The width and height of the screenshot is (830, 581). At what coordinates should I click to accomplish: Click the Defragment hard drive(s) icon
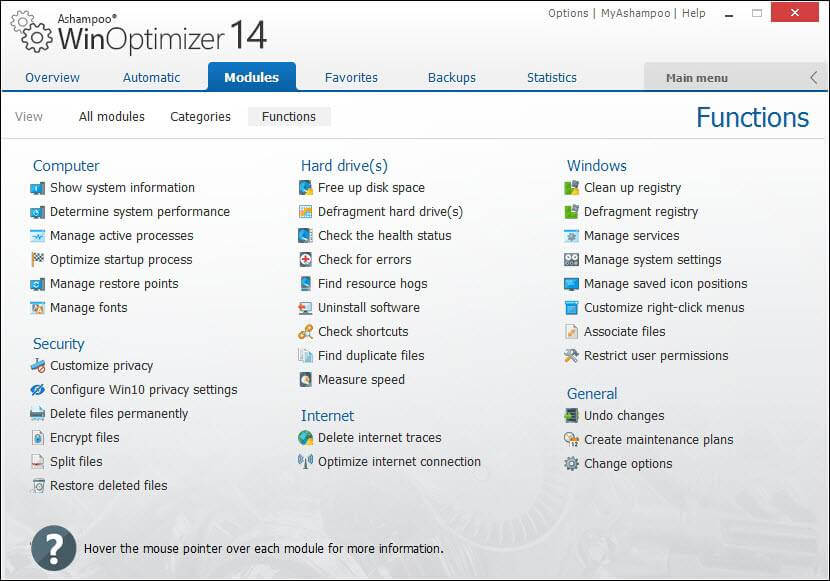(x=305, y=212)
